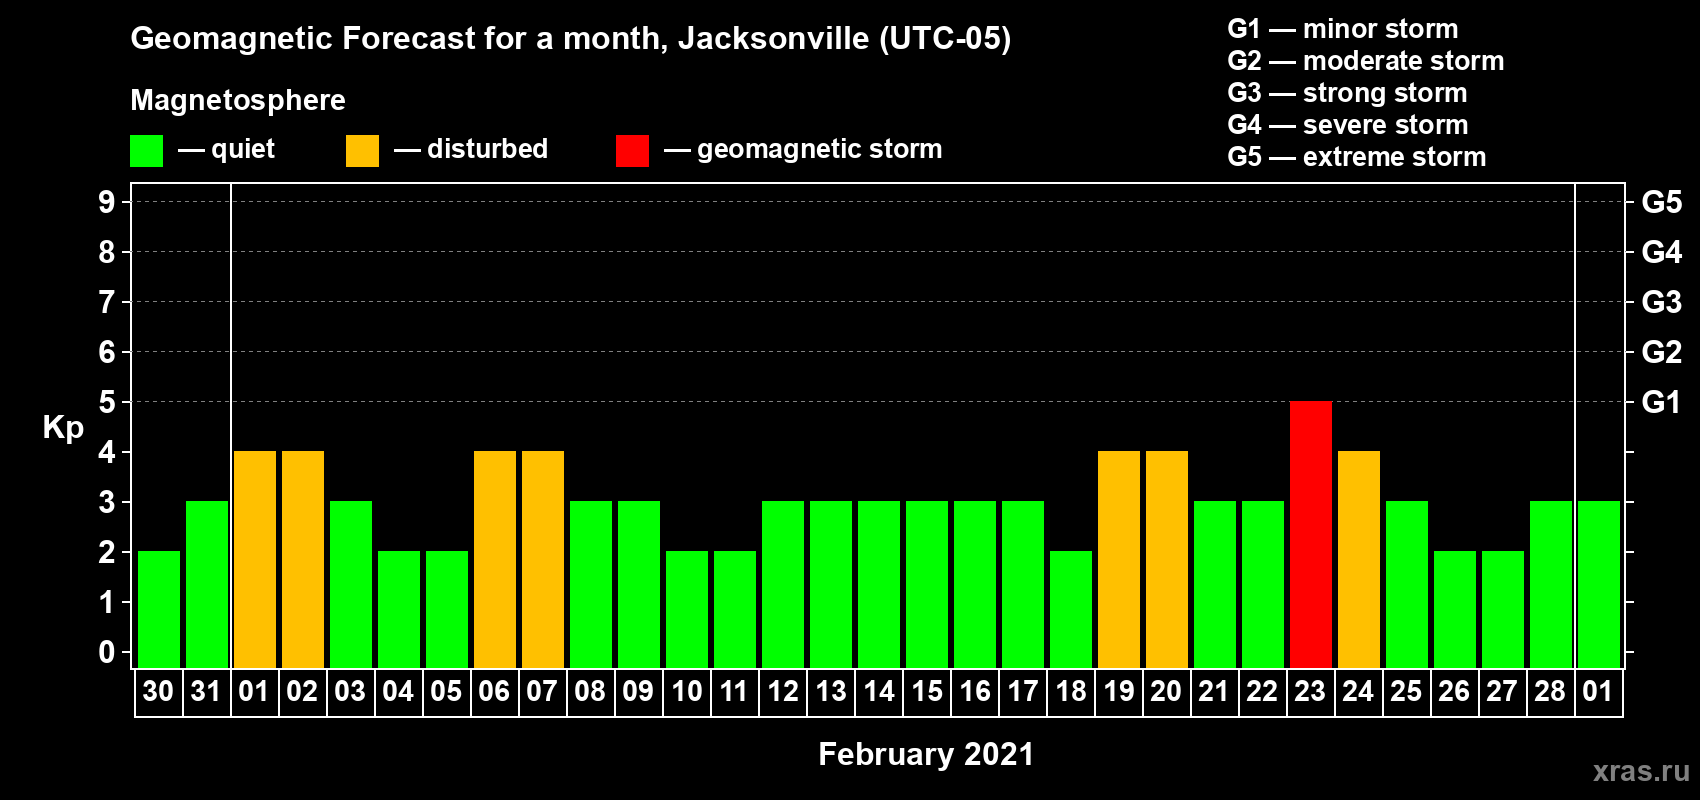The width and height of the screenshot is (1700, 800).
Task: Select the green bar for day 10
Action: 686,609
